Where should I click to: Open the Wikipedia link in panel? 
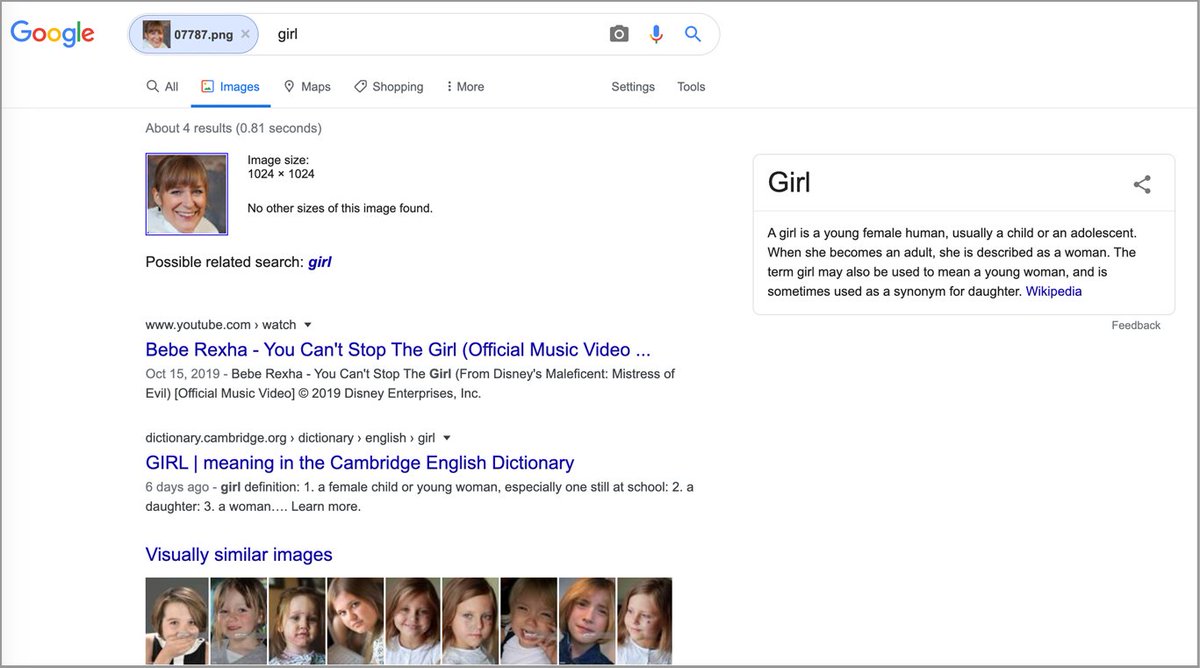(x=1054, y=292)
